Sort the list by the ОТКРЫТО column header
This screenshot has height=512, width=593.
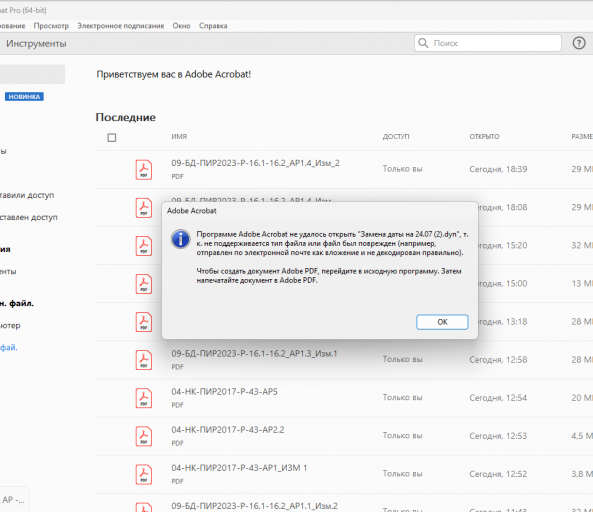point(484,137)
